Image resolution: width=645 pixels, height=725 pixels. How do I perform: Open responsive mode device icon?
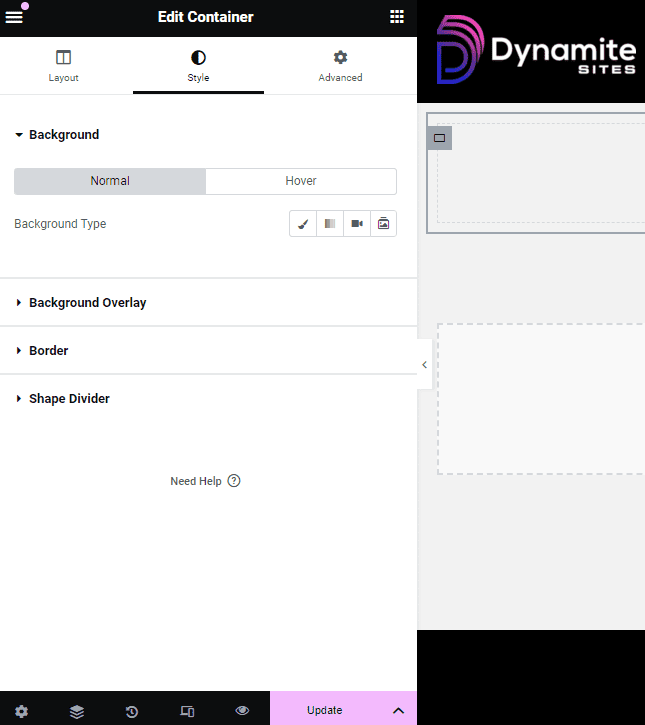[187, 711]
